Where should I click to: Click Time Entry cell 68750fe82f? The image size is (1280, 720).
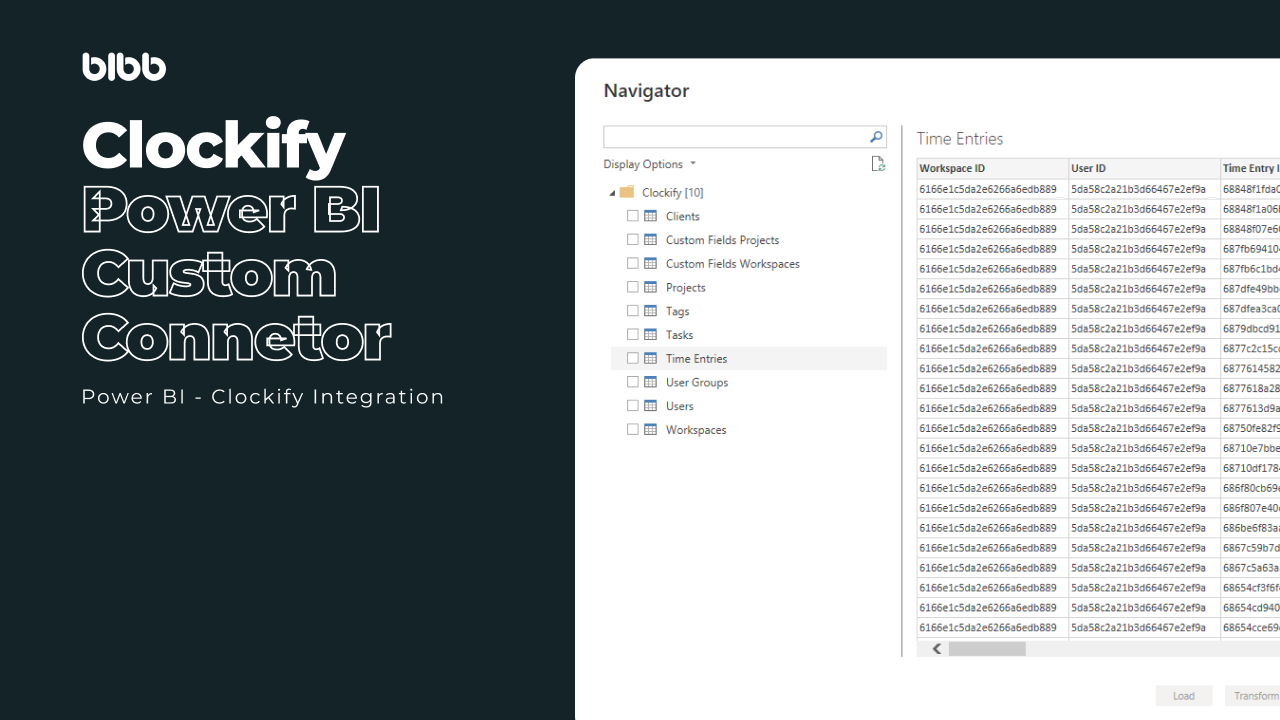tap(1250, 428)
